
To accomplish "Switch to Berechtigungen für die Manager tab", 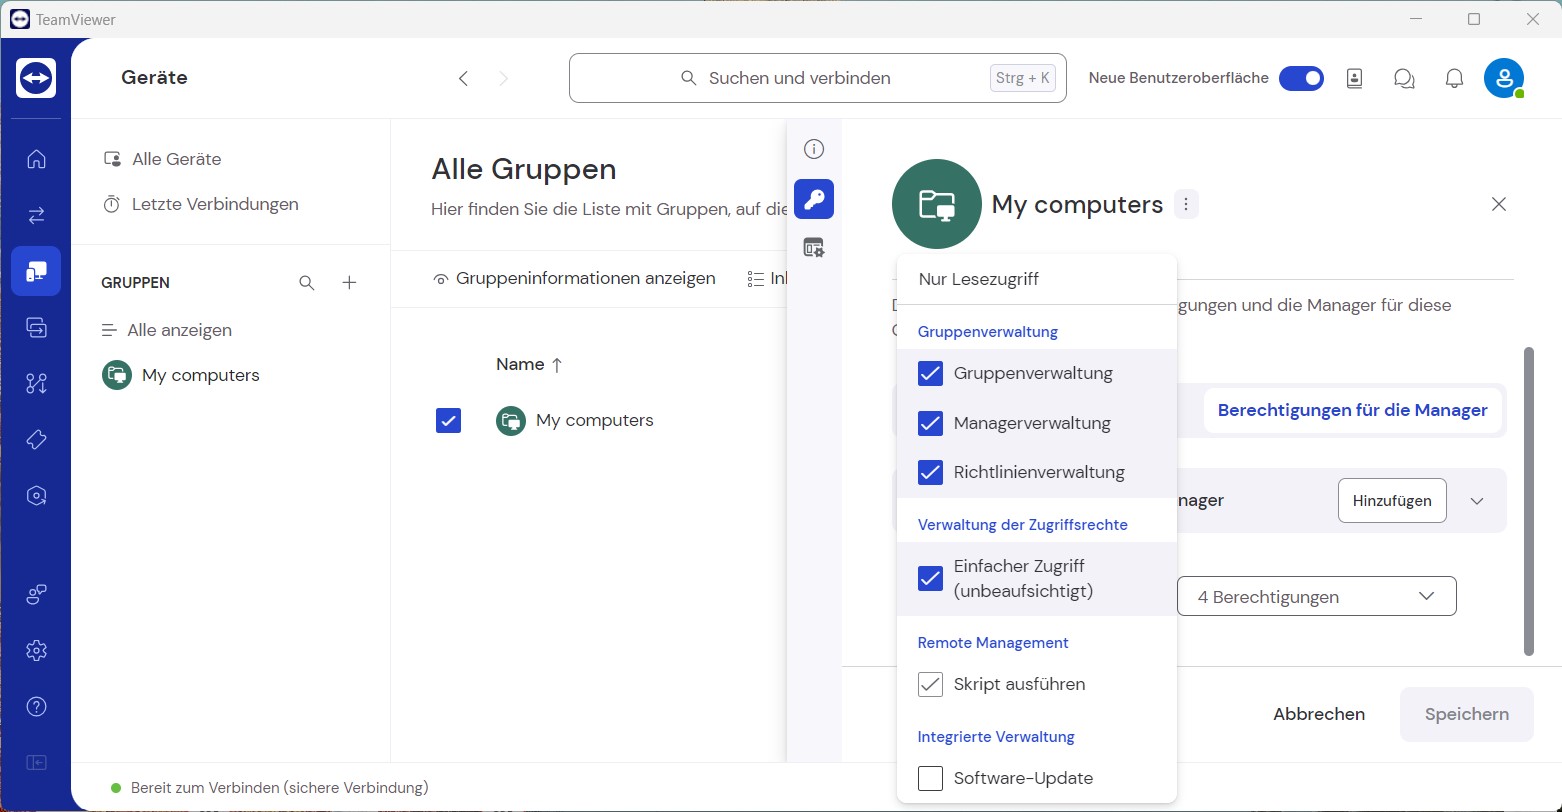I will pyautogui.click(x=1352, y=410).
